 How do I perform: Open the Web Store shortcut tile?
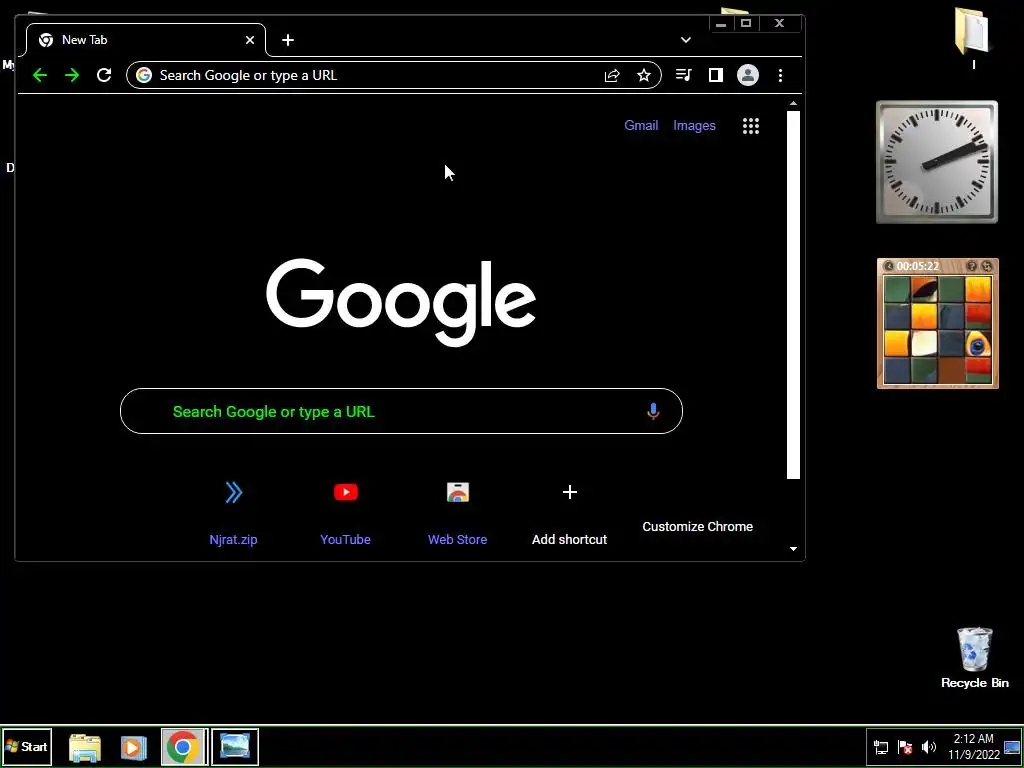(457, 514)
